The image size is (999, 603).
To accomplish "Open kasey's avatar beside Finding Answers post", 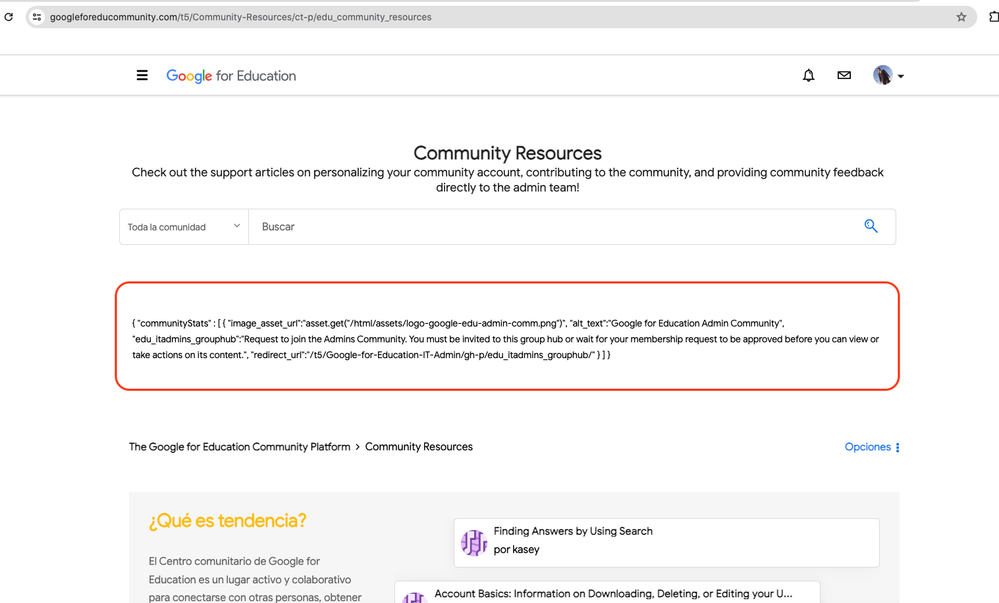I will point(474,543).
